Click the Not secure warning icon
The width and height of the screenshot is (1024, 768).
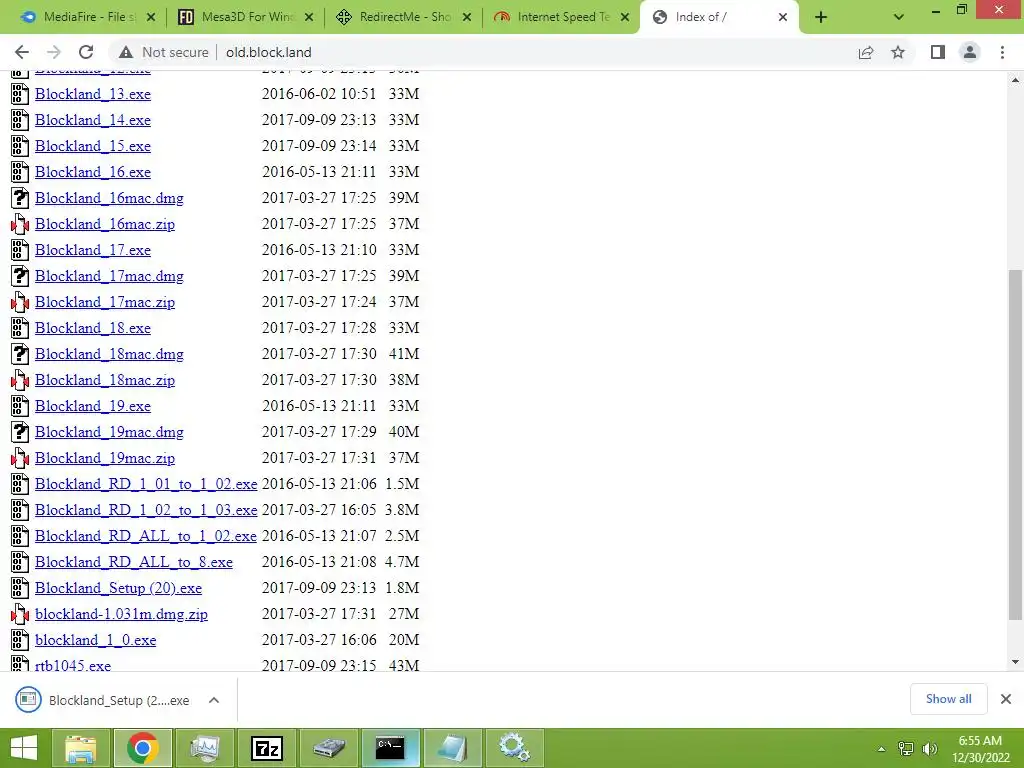pyautogui.click(x=126, y=52)
